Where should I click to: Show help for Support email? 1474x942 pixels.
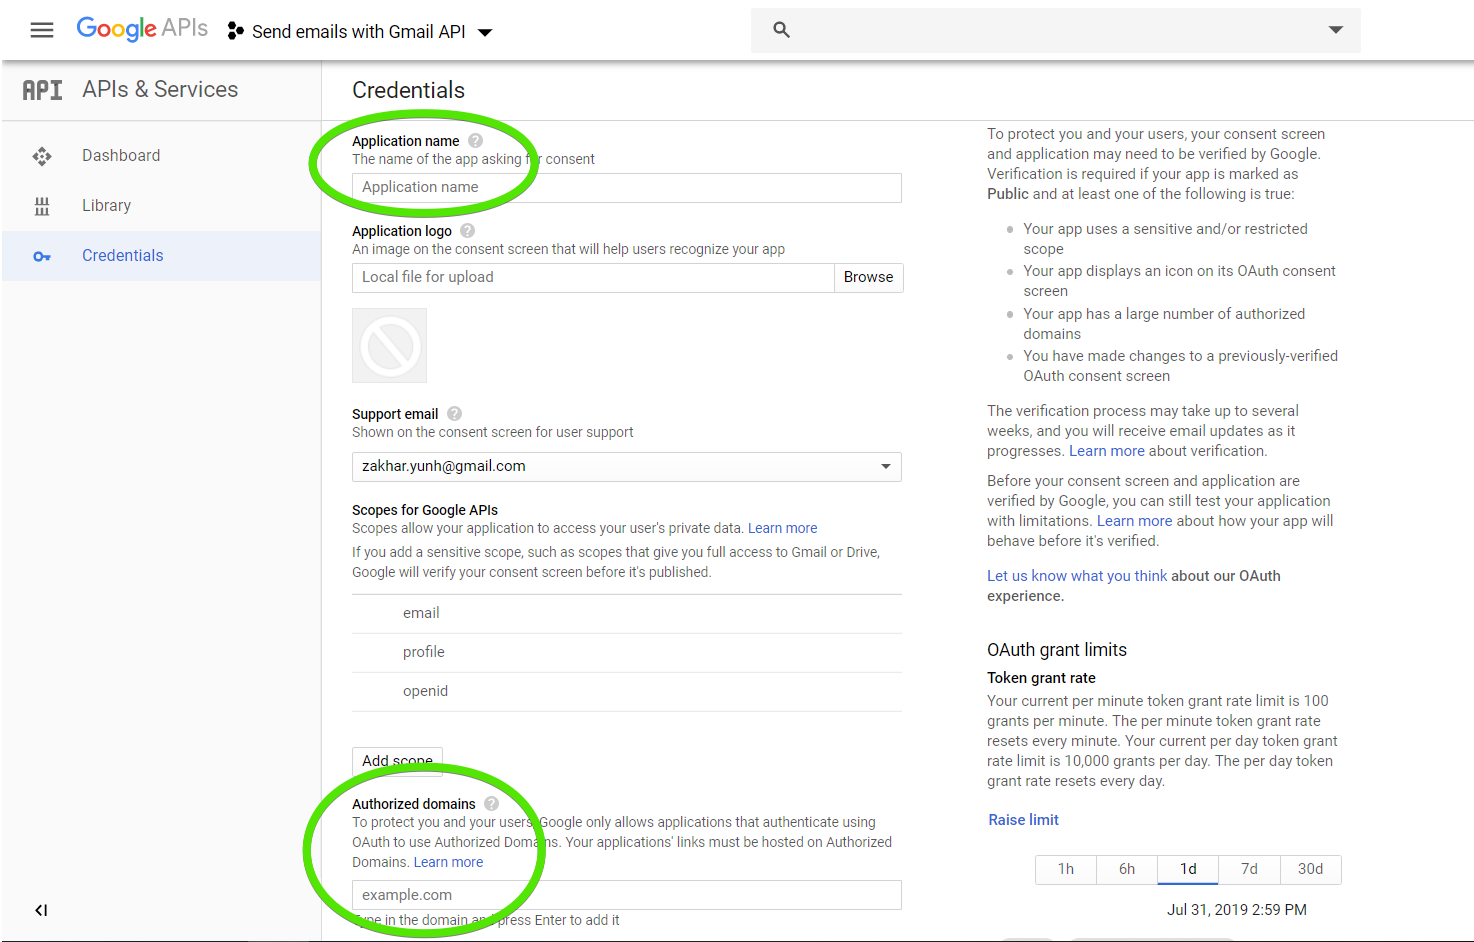point(454,414)
